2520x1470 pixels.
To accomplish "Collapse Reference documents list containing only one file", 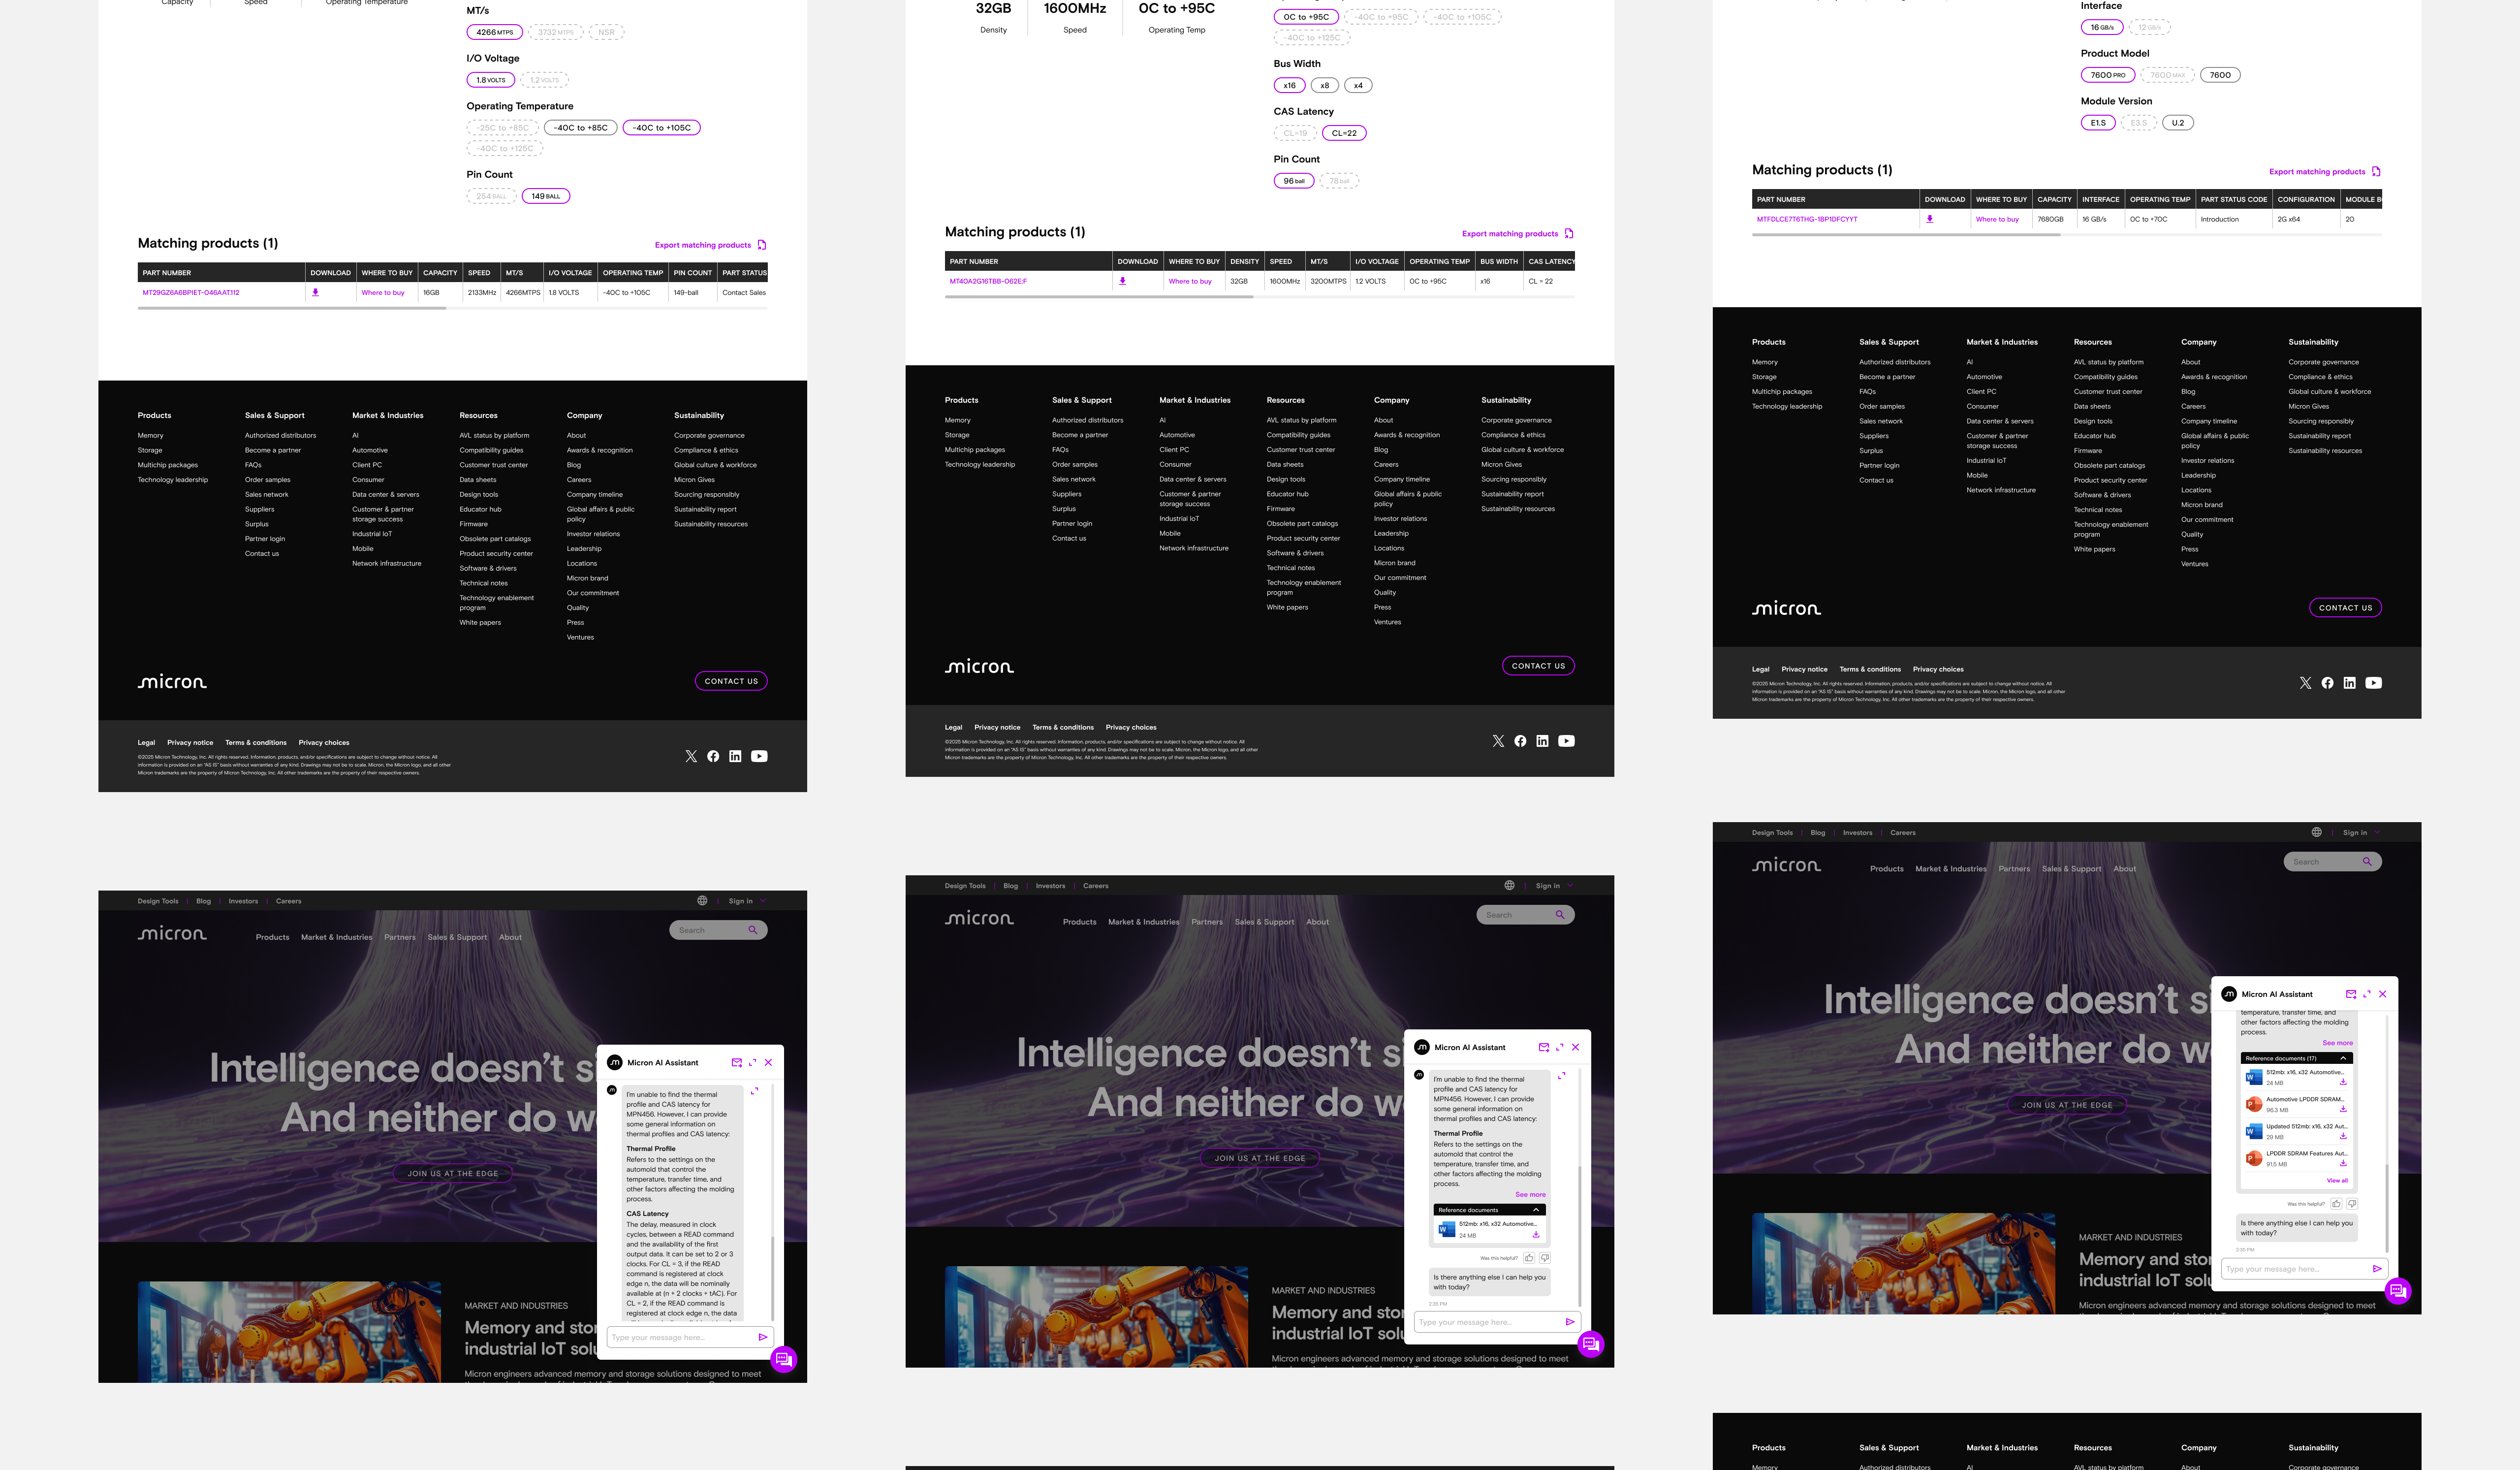I will coord(1535,1210).
